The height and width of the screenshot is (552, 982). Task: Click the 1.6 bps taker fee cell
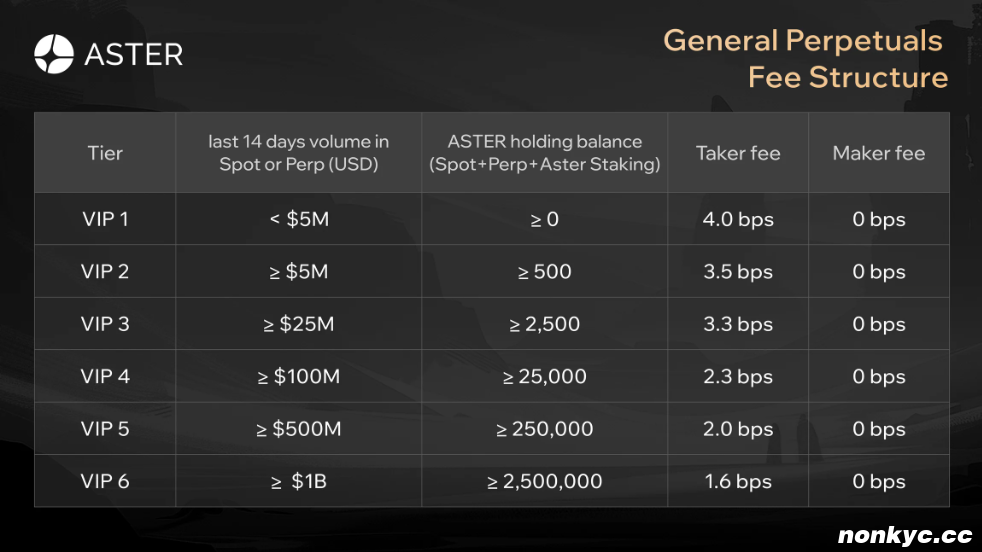[x=738, y=481]
